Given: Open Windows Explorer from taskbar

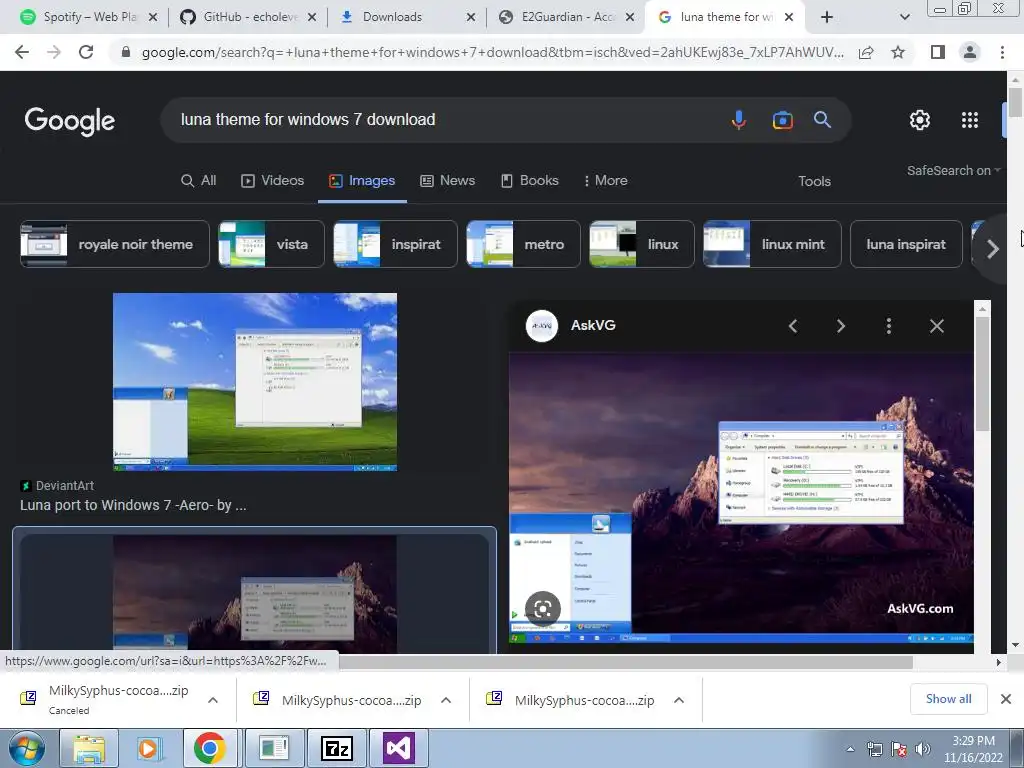Looking at the screenshot, I should [x=89, y=748].
